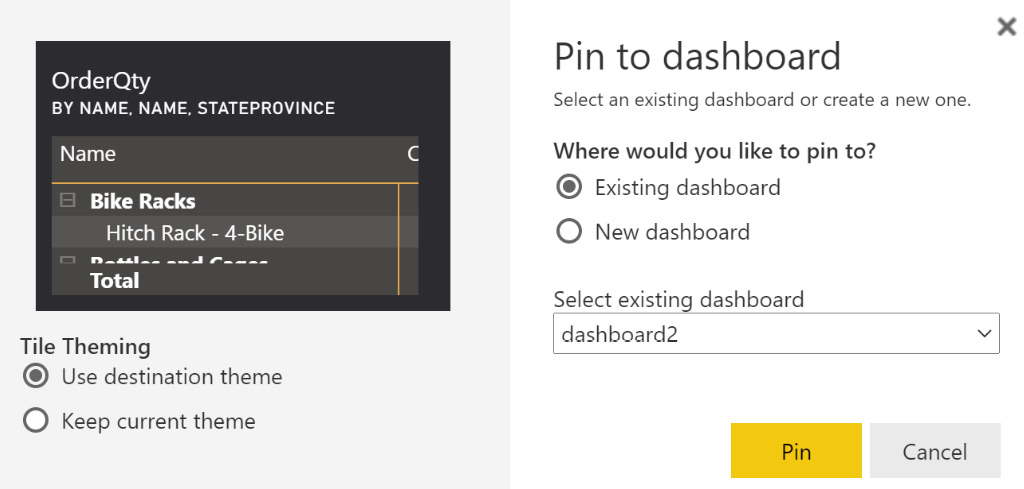
Task: Click BY NAME, NAME, STATEPROVINCE subtitle
Action: click(193, 108)
